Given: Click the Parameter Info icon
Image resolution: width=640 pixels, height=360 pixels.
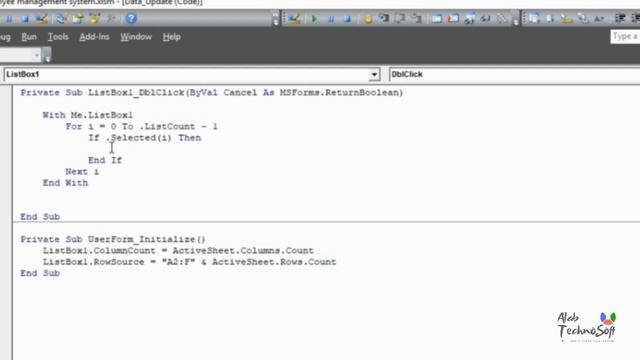Looking at the screenshot, I should tap(583, 18).
